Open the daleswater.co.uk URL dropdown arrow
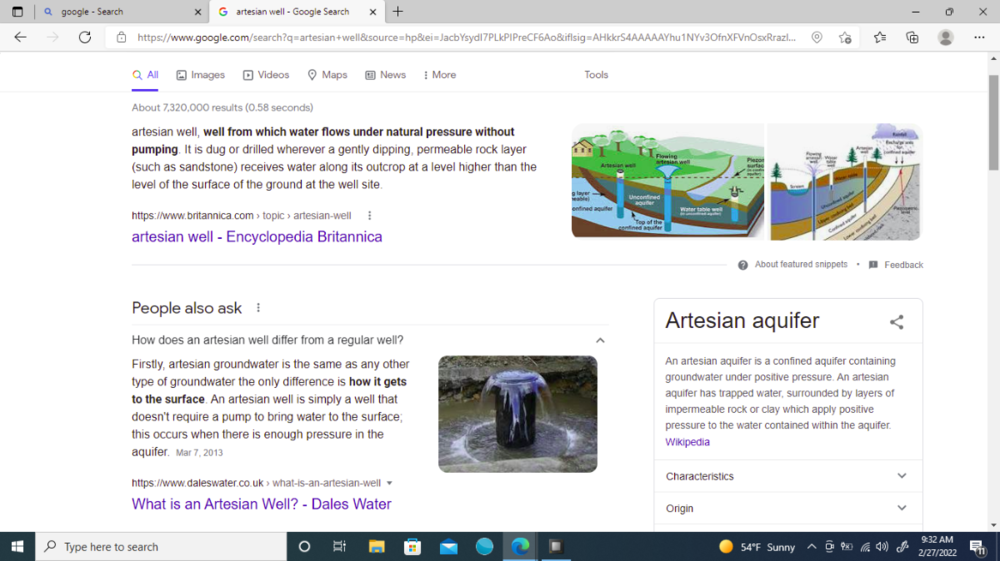Screen dimensions: 1000x561 coord(389,483)
